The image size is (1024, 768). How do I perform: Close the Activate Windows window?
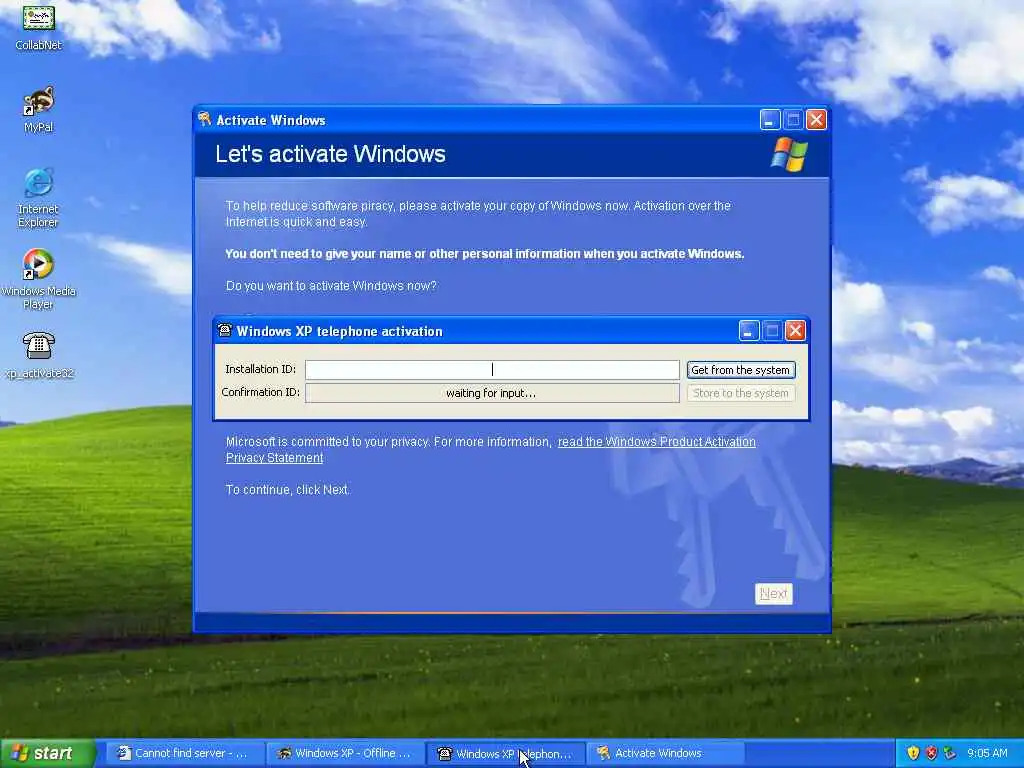tap(816, 120)
